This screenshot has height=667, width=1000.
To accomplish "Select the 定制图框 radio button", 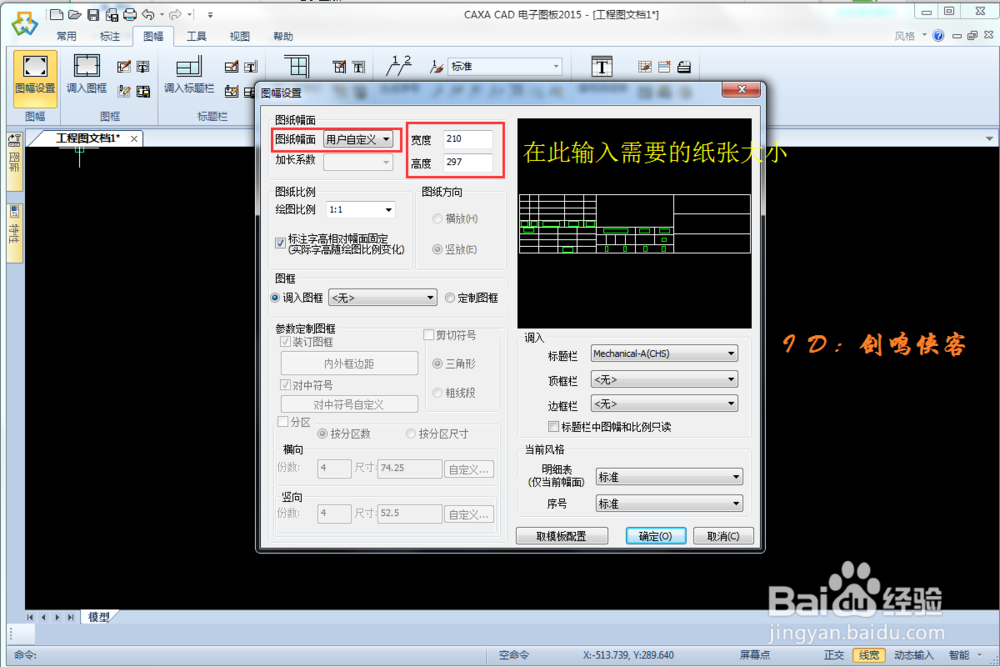I will tap(450, 298).
